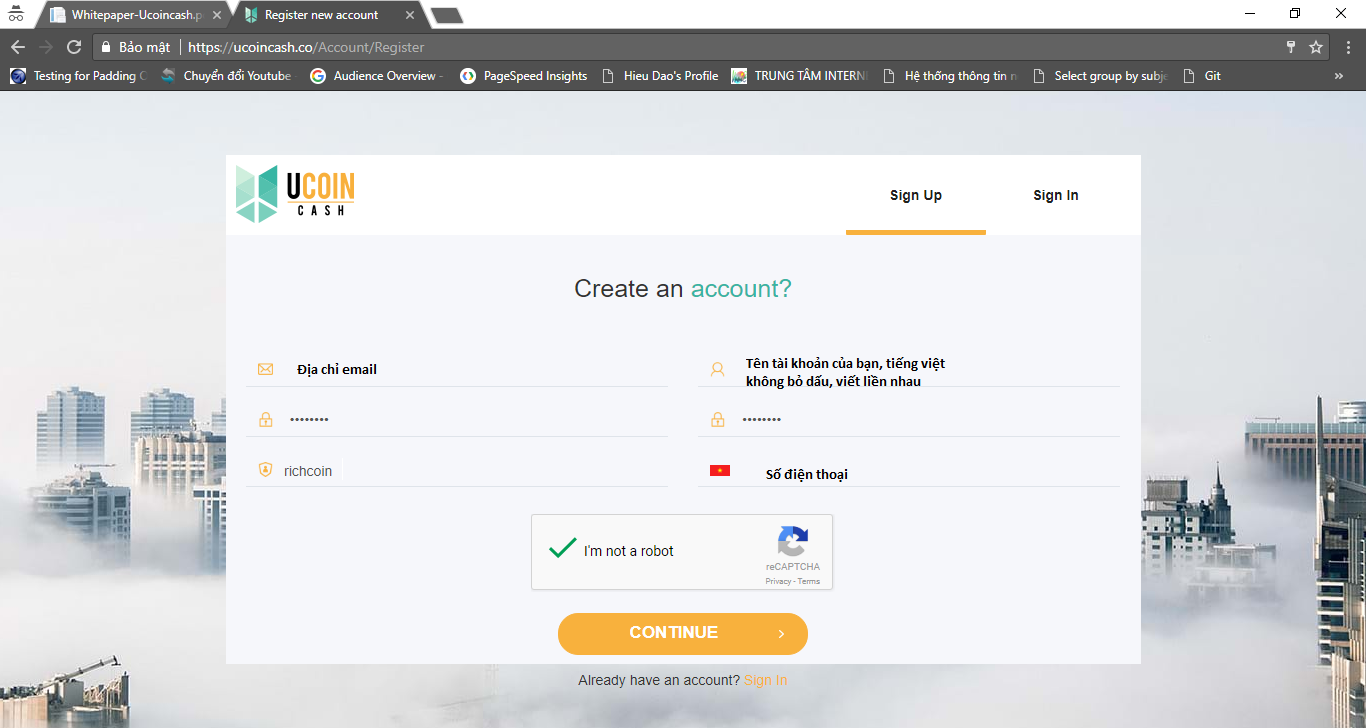The image size is (1366, 728).
Task: Click the Ucoin Cash logo
Action: pos(295,194)
